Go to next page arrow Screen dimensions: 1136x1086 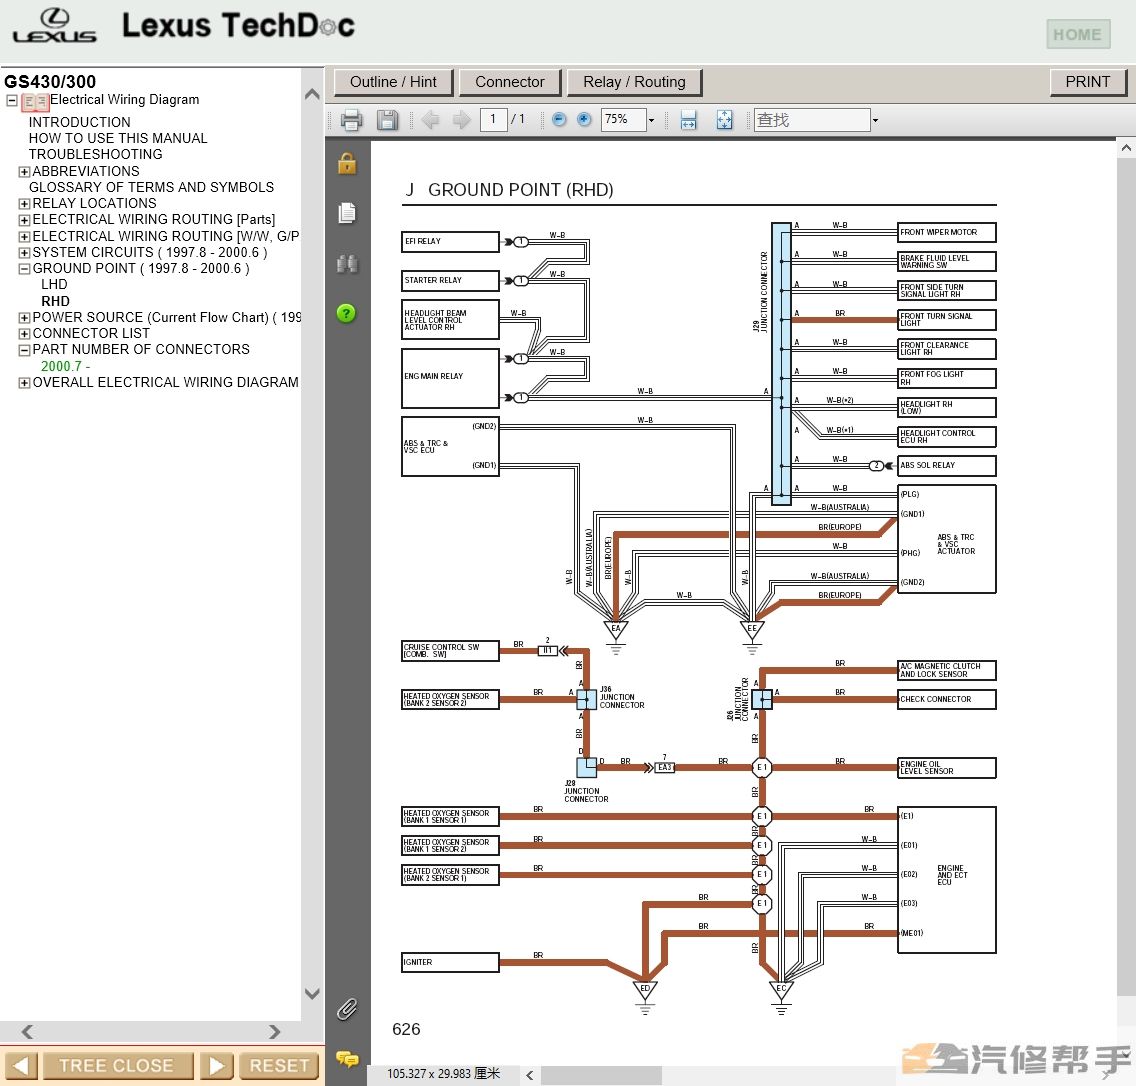tap(461, 120)
